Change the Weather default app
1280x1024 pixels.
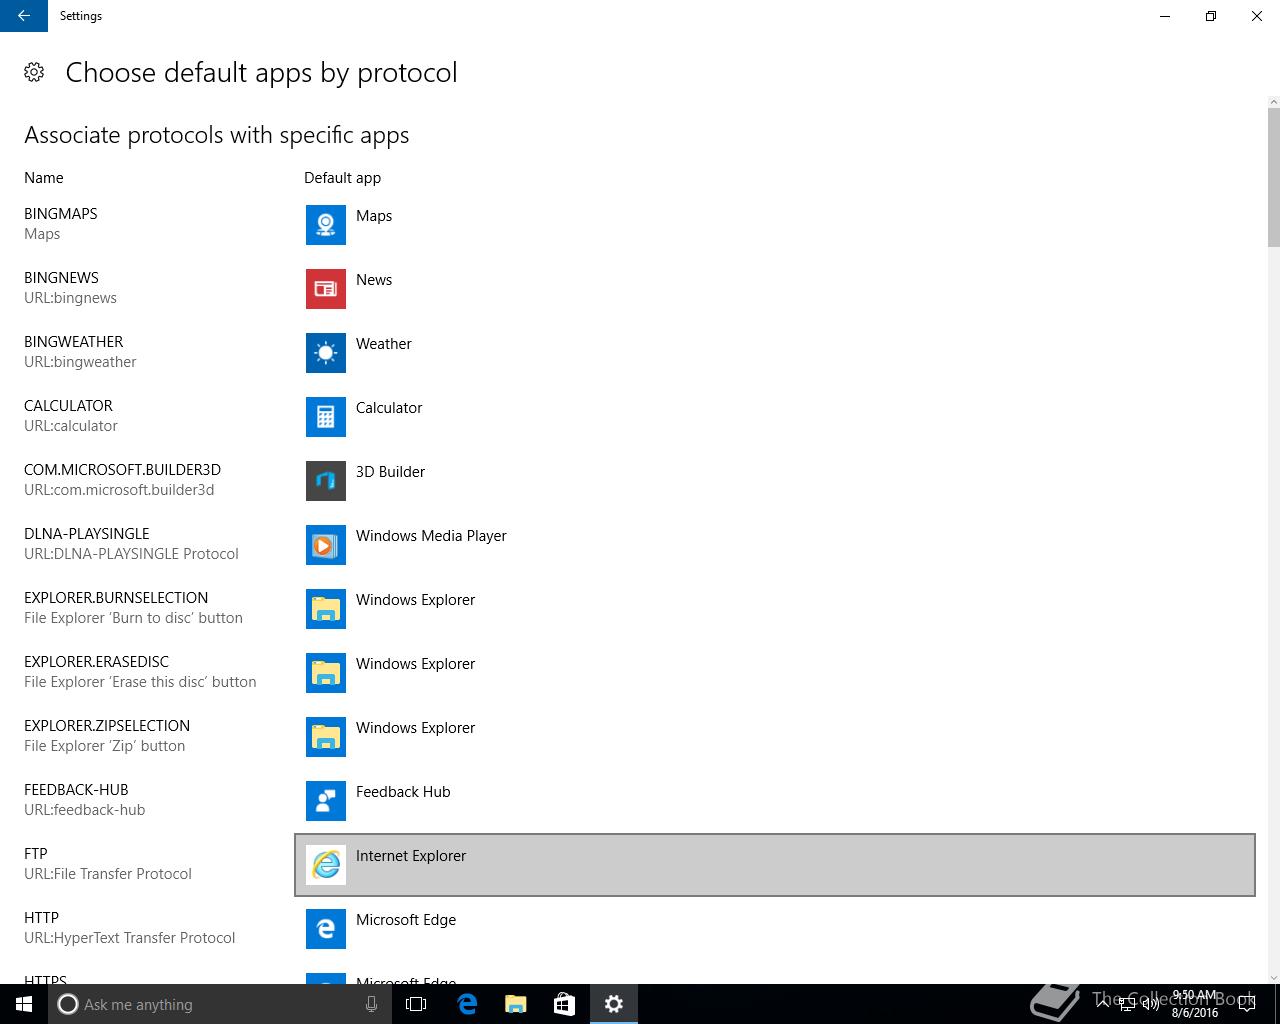pyautogui.click(x=775, y=353)
